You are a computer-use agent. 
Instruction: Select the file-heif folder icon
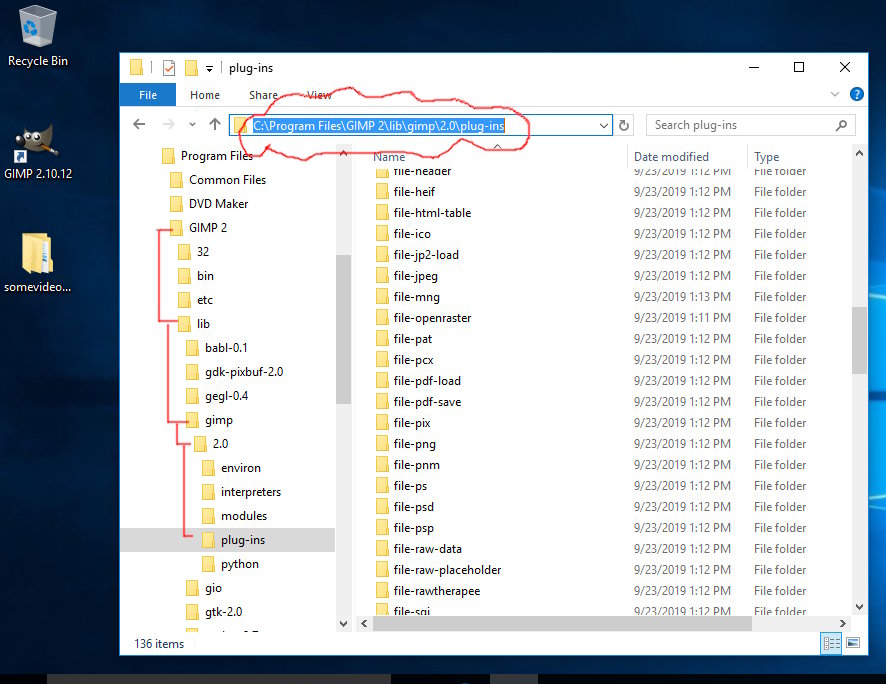pyautogui.click(x=382, y=191)
